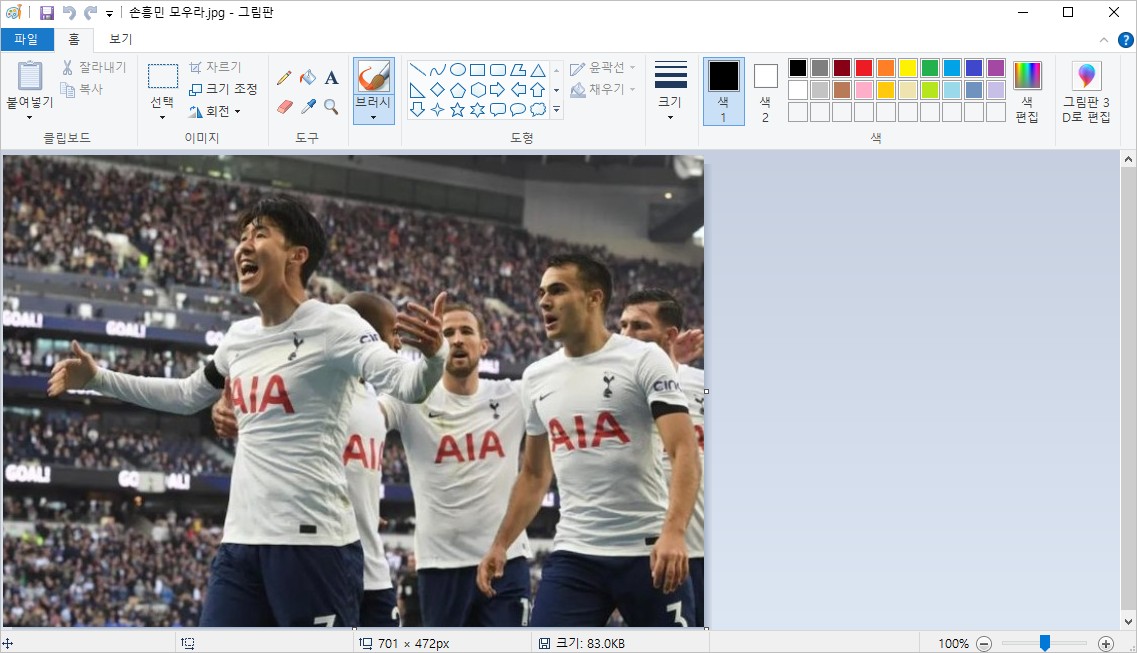The image size is (1137, 653).
Task: Open Edit colors (색 편집)
Action: [x=1027, y=92]
